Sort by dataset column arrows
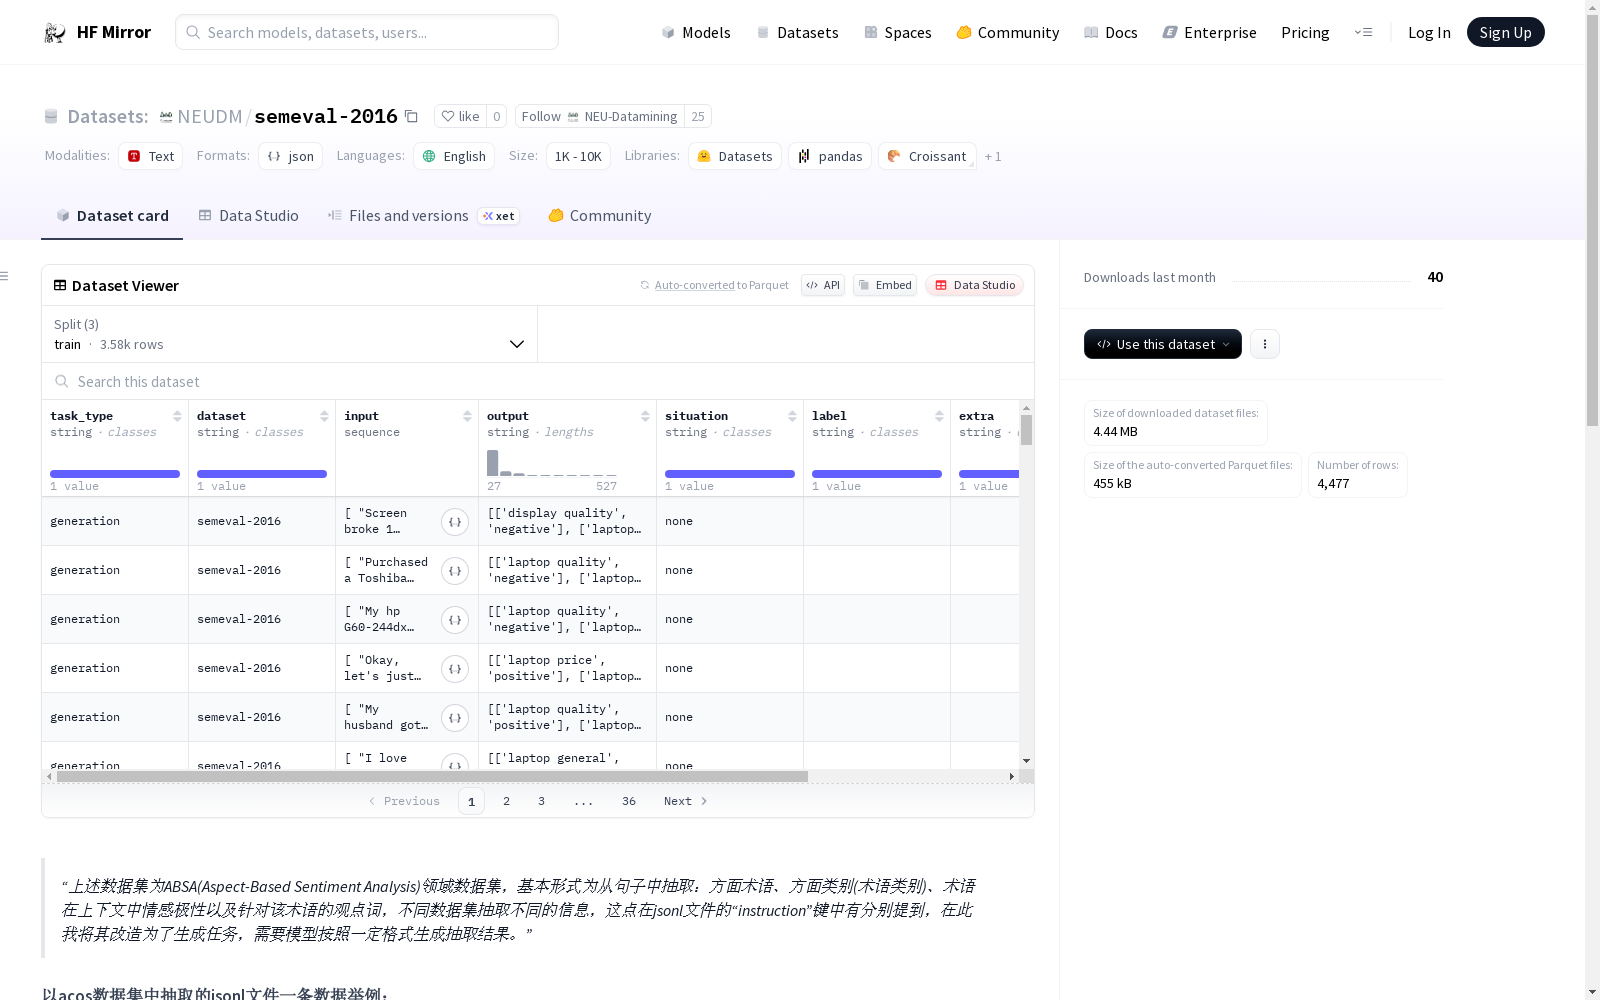Image resolution: width=1600 pixels, height=1000 pixels. pyautogui.click(x=324, y=416)
